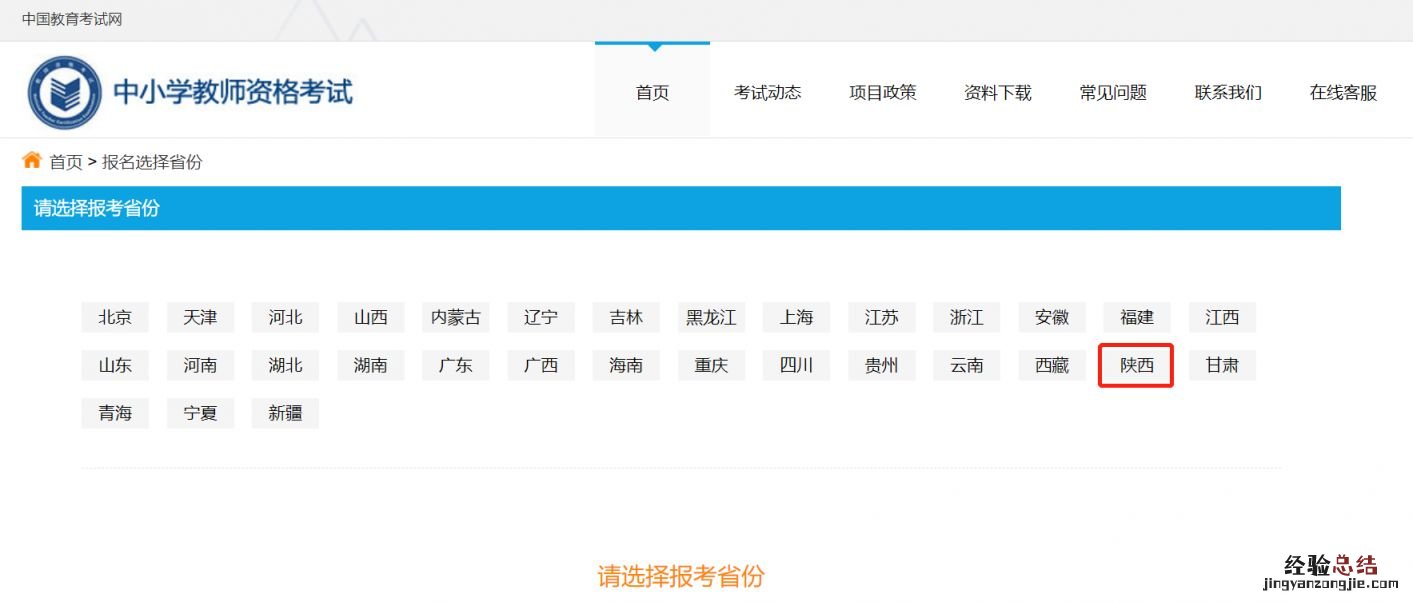
Task: Choose 上海 province button
Action: click(796, 318)
